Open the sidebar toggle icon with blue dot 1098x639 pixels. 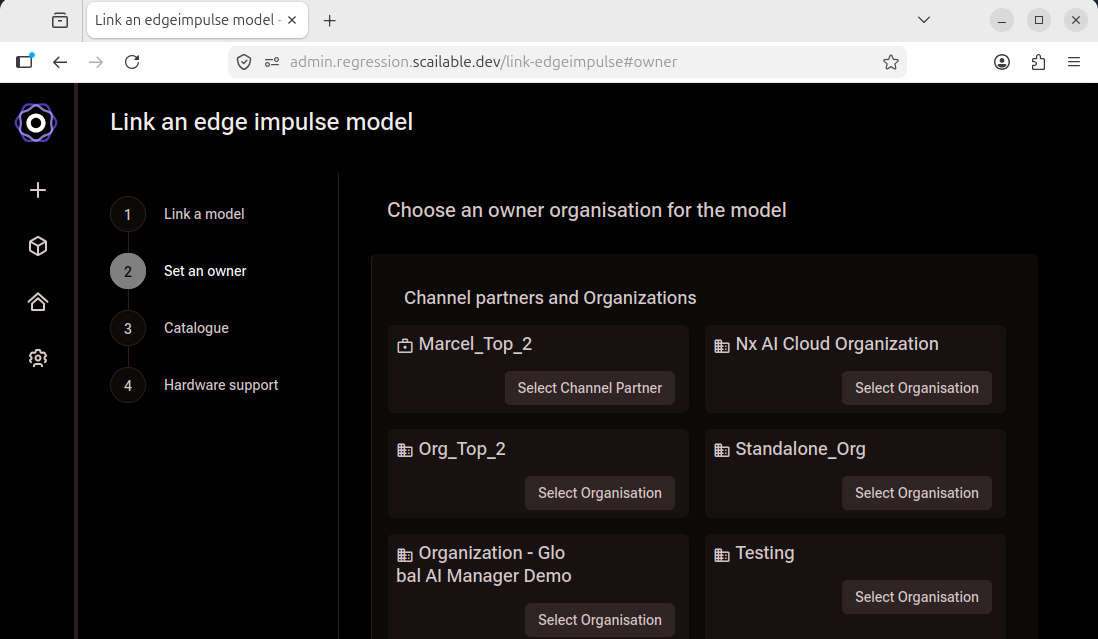(x=25, y=61)
